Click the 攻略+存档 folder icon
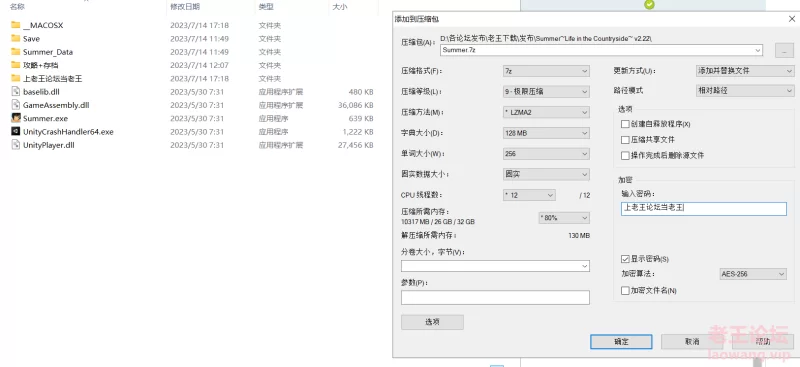 click(15, 65)
